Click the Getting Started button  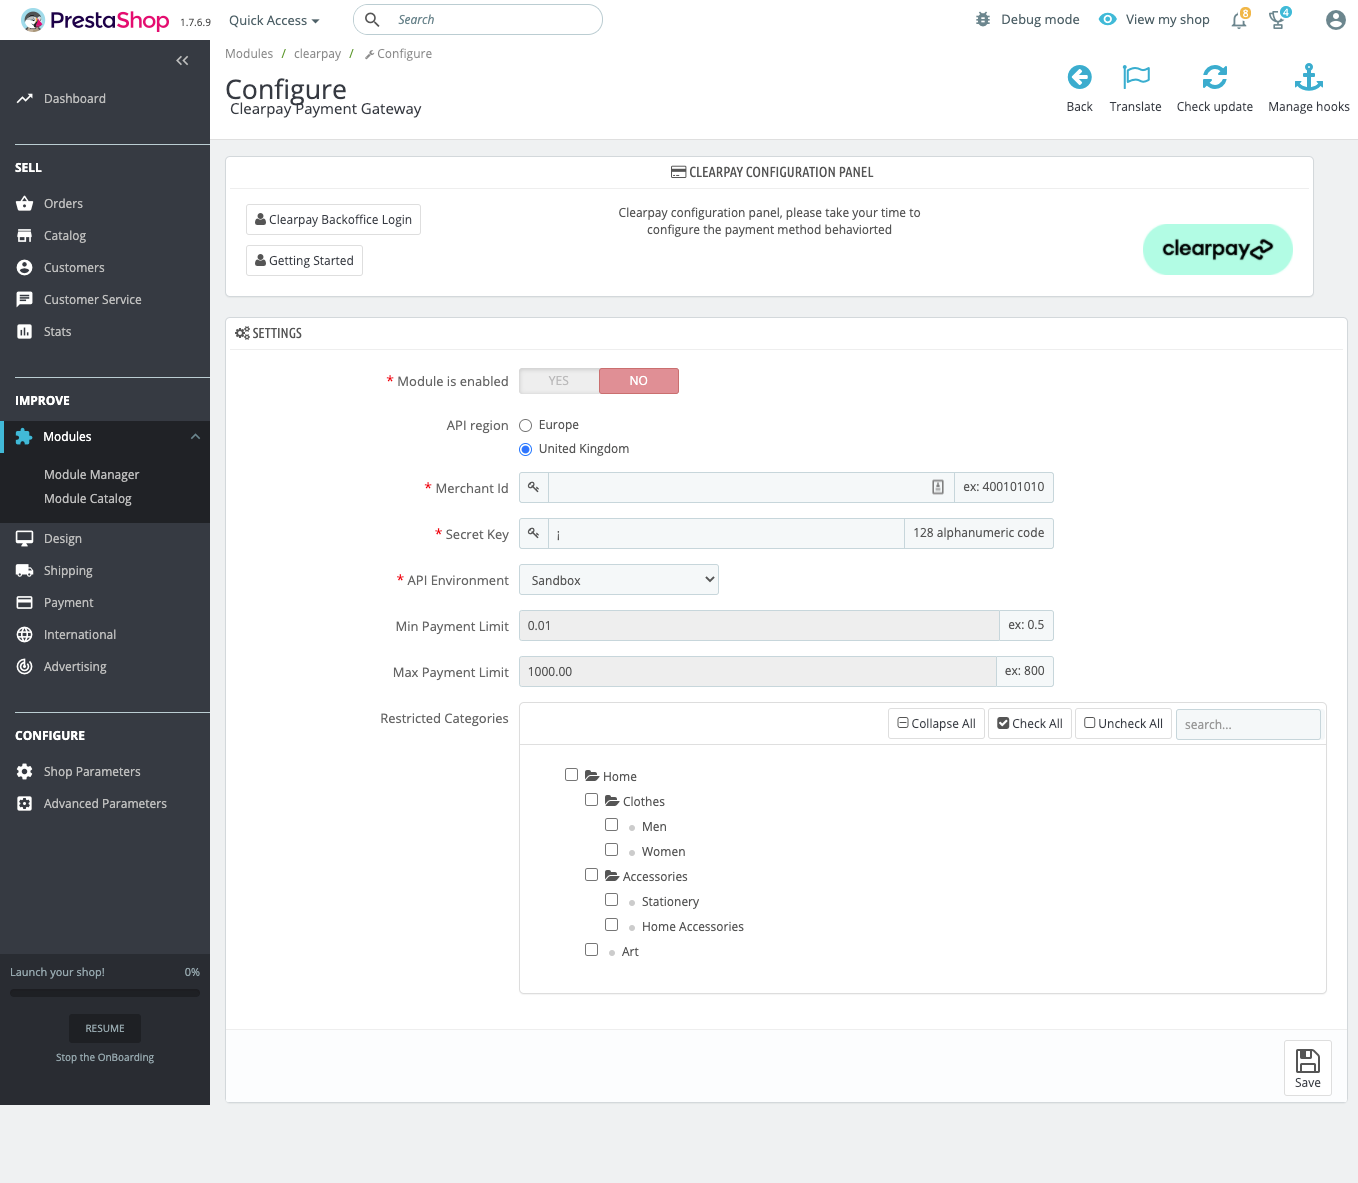click(x=304, y=261)
